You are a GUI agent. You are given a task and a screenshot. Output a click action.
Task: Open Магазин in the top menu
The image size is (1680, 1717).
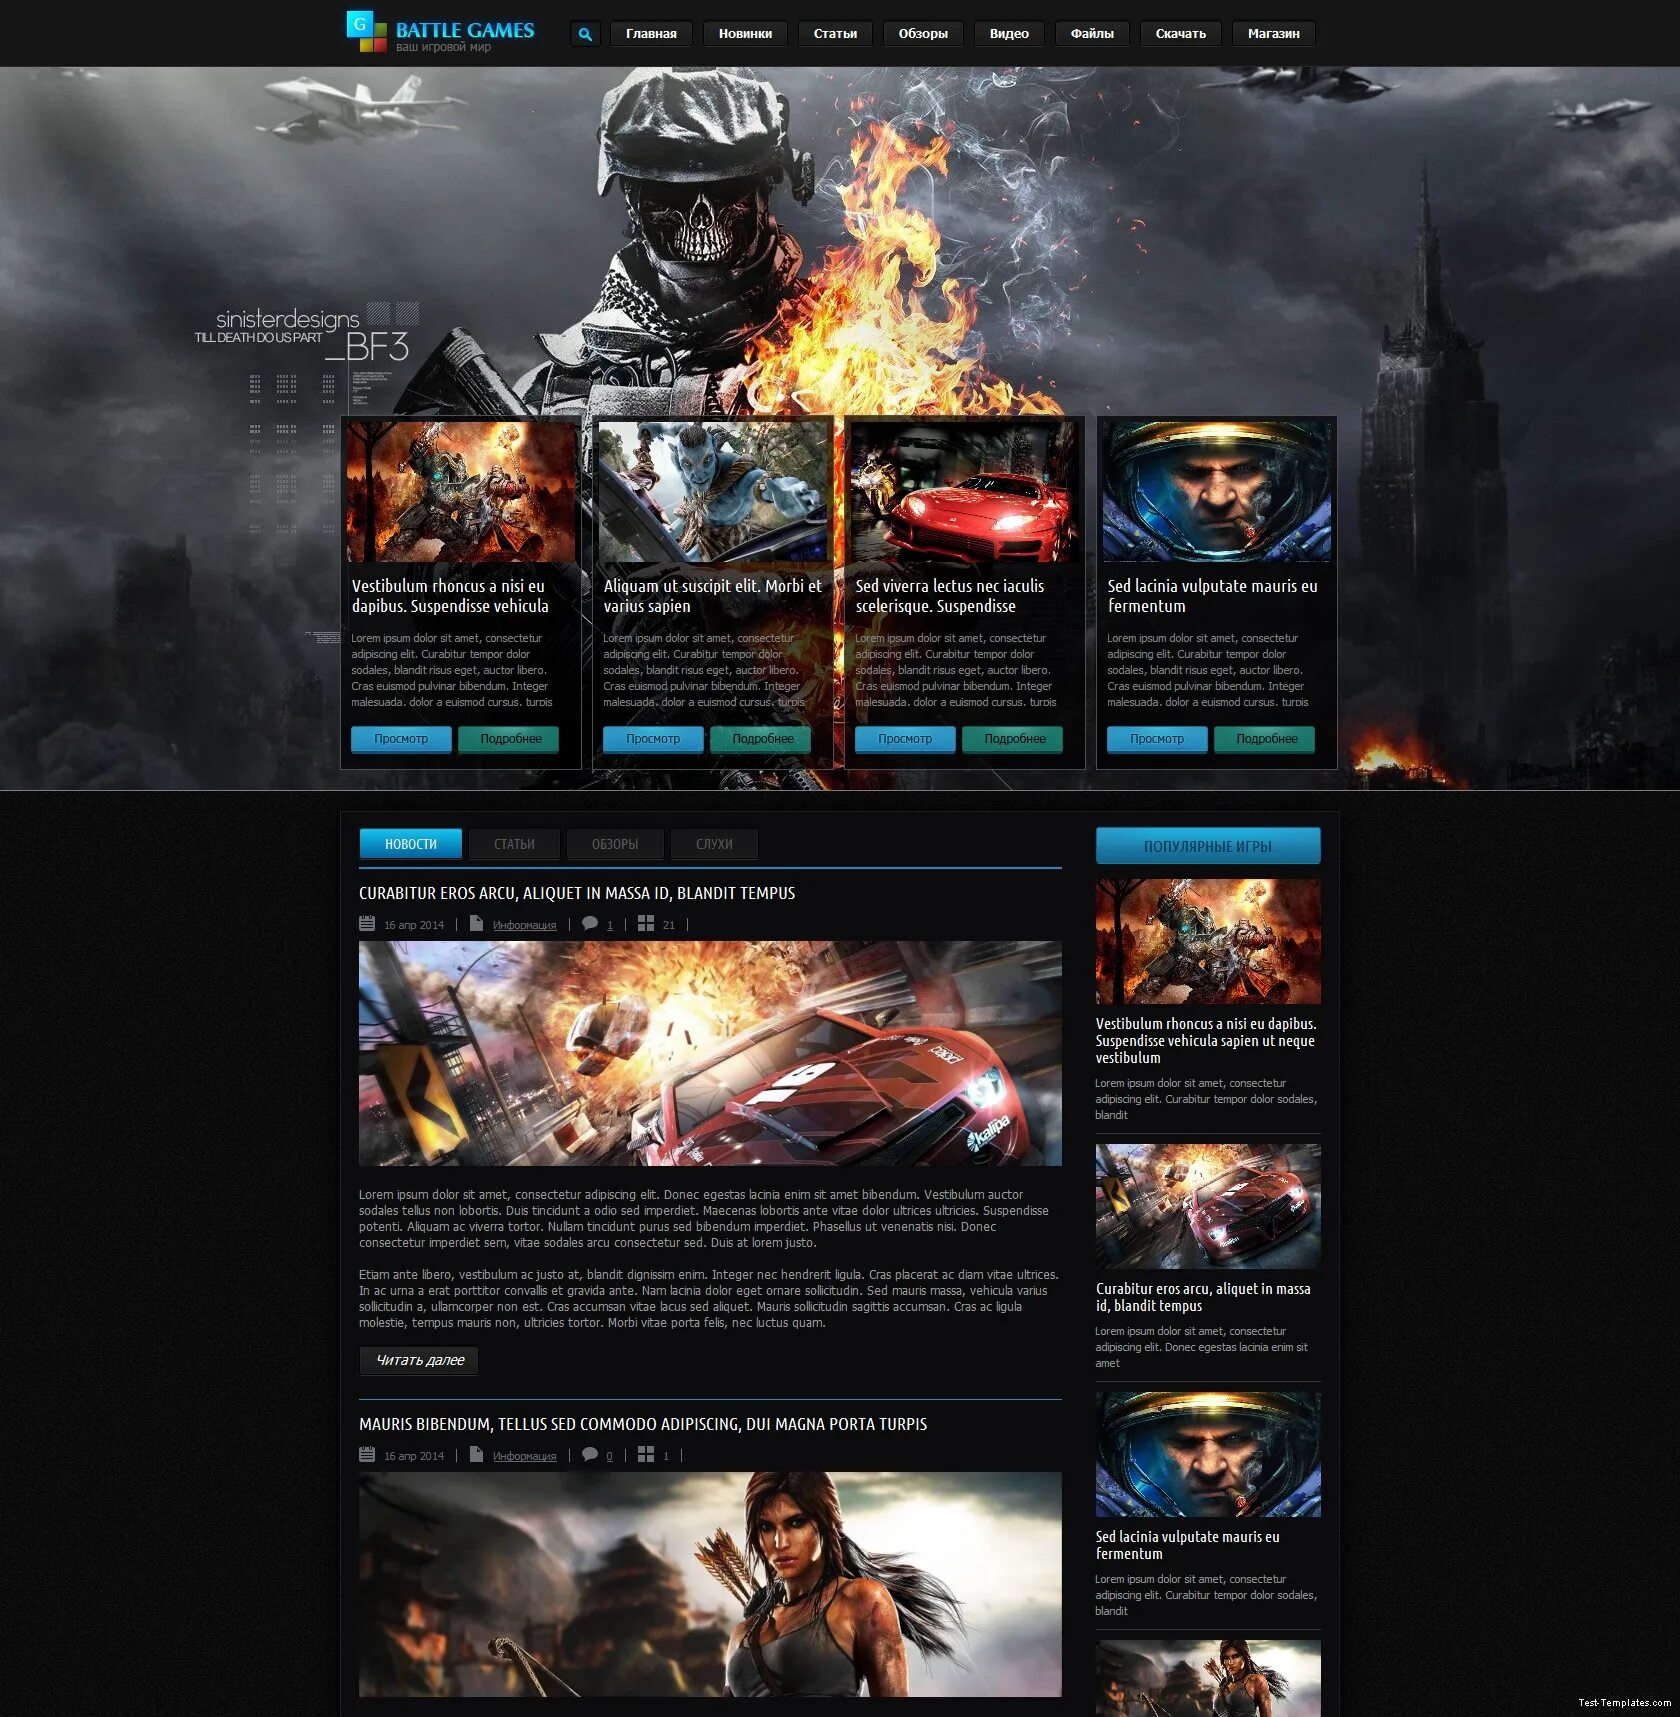click(1273, 34)
